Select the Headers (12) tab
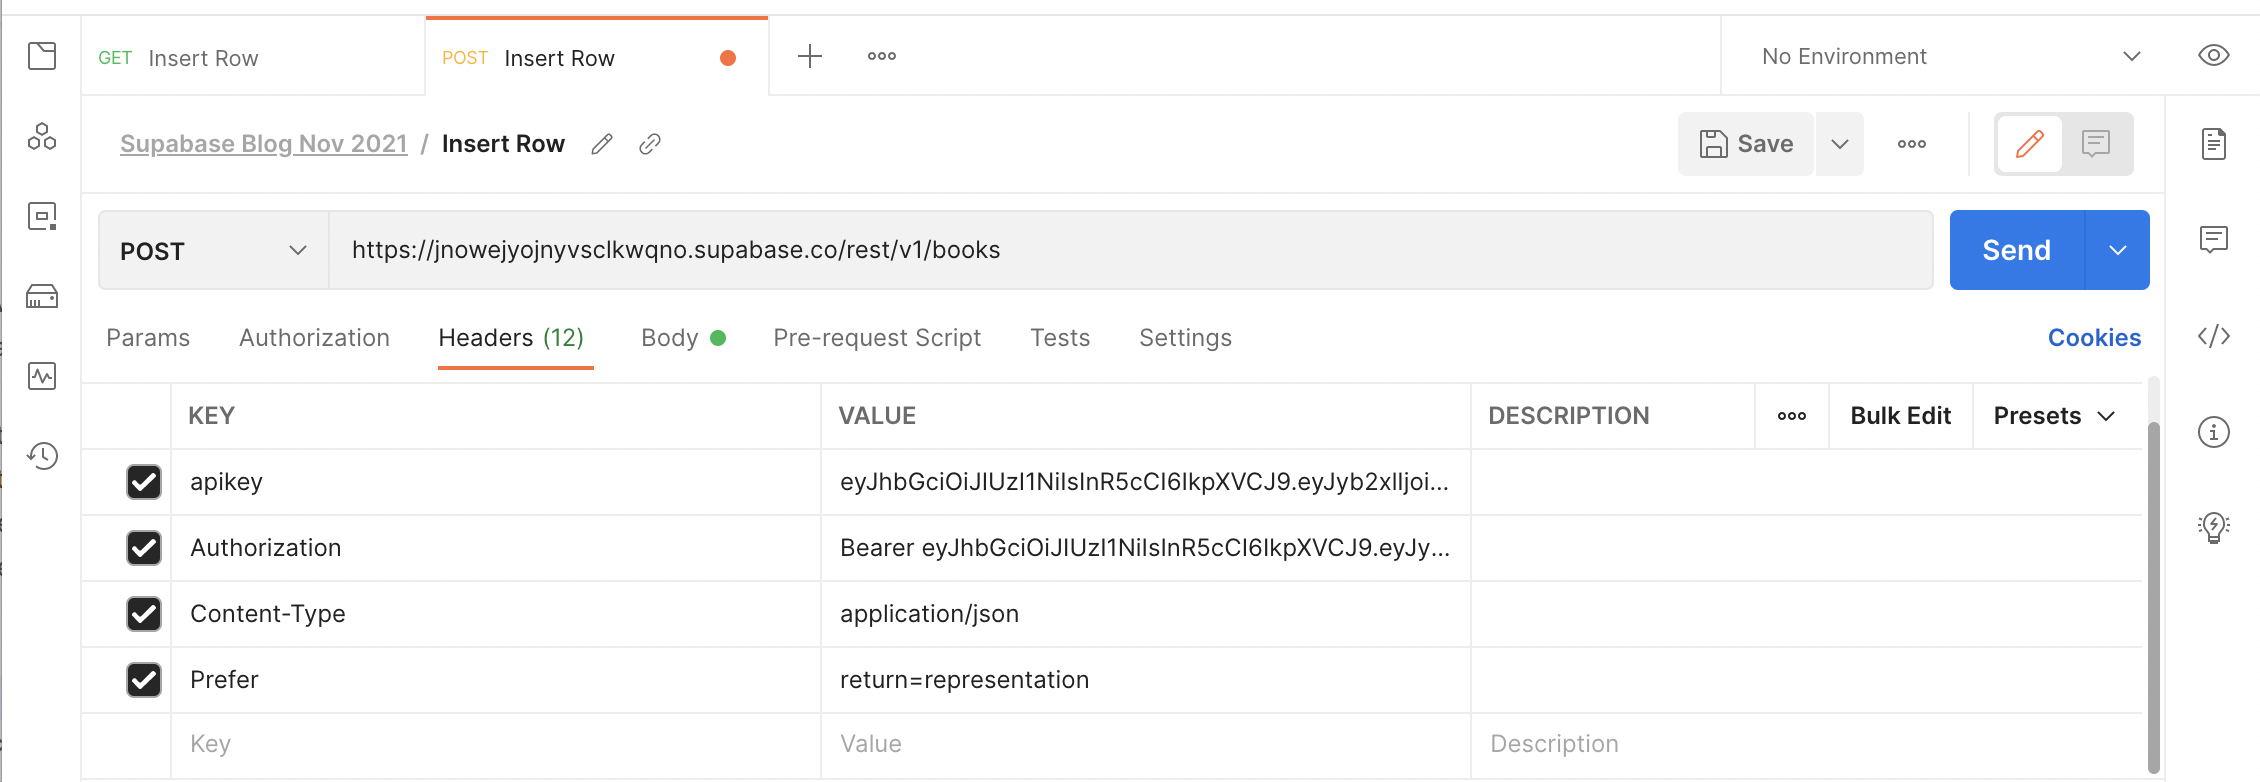The height and width of the screenshot is (782, 2260). coord(511,338)
